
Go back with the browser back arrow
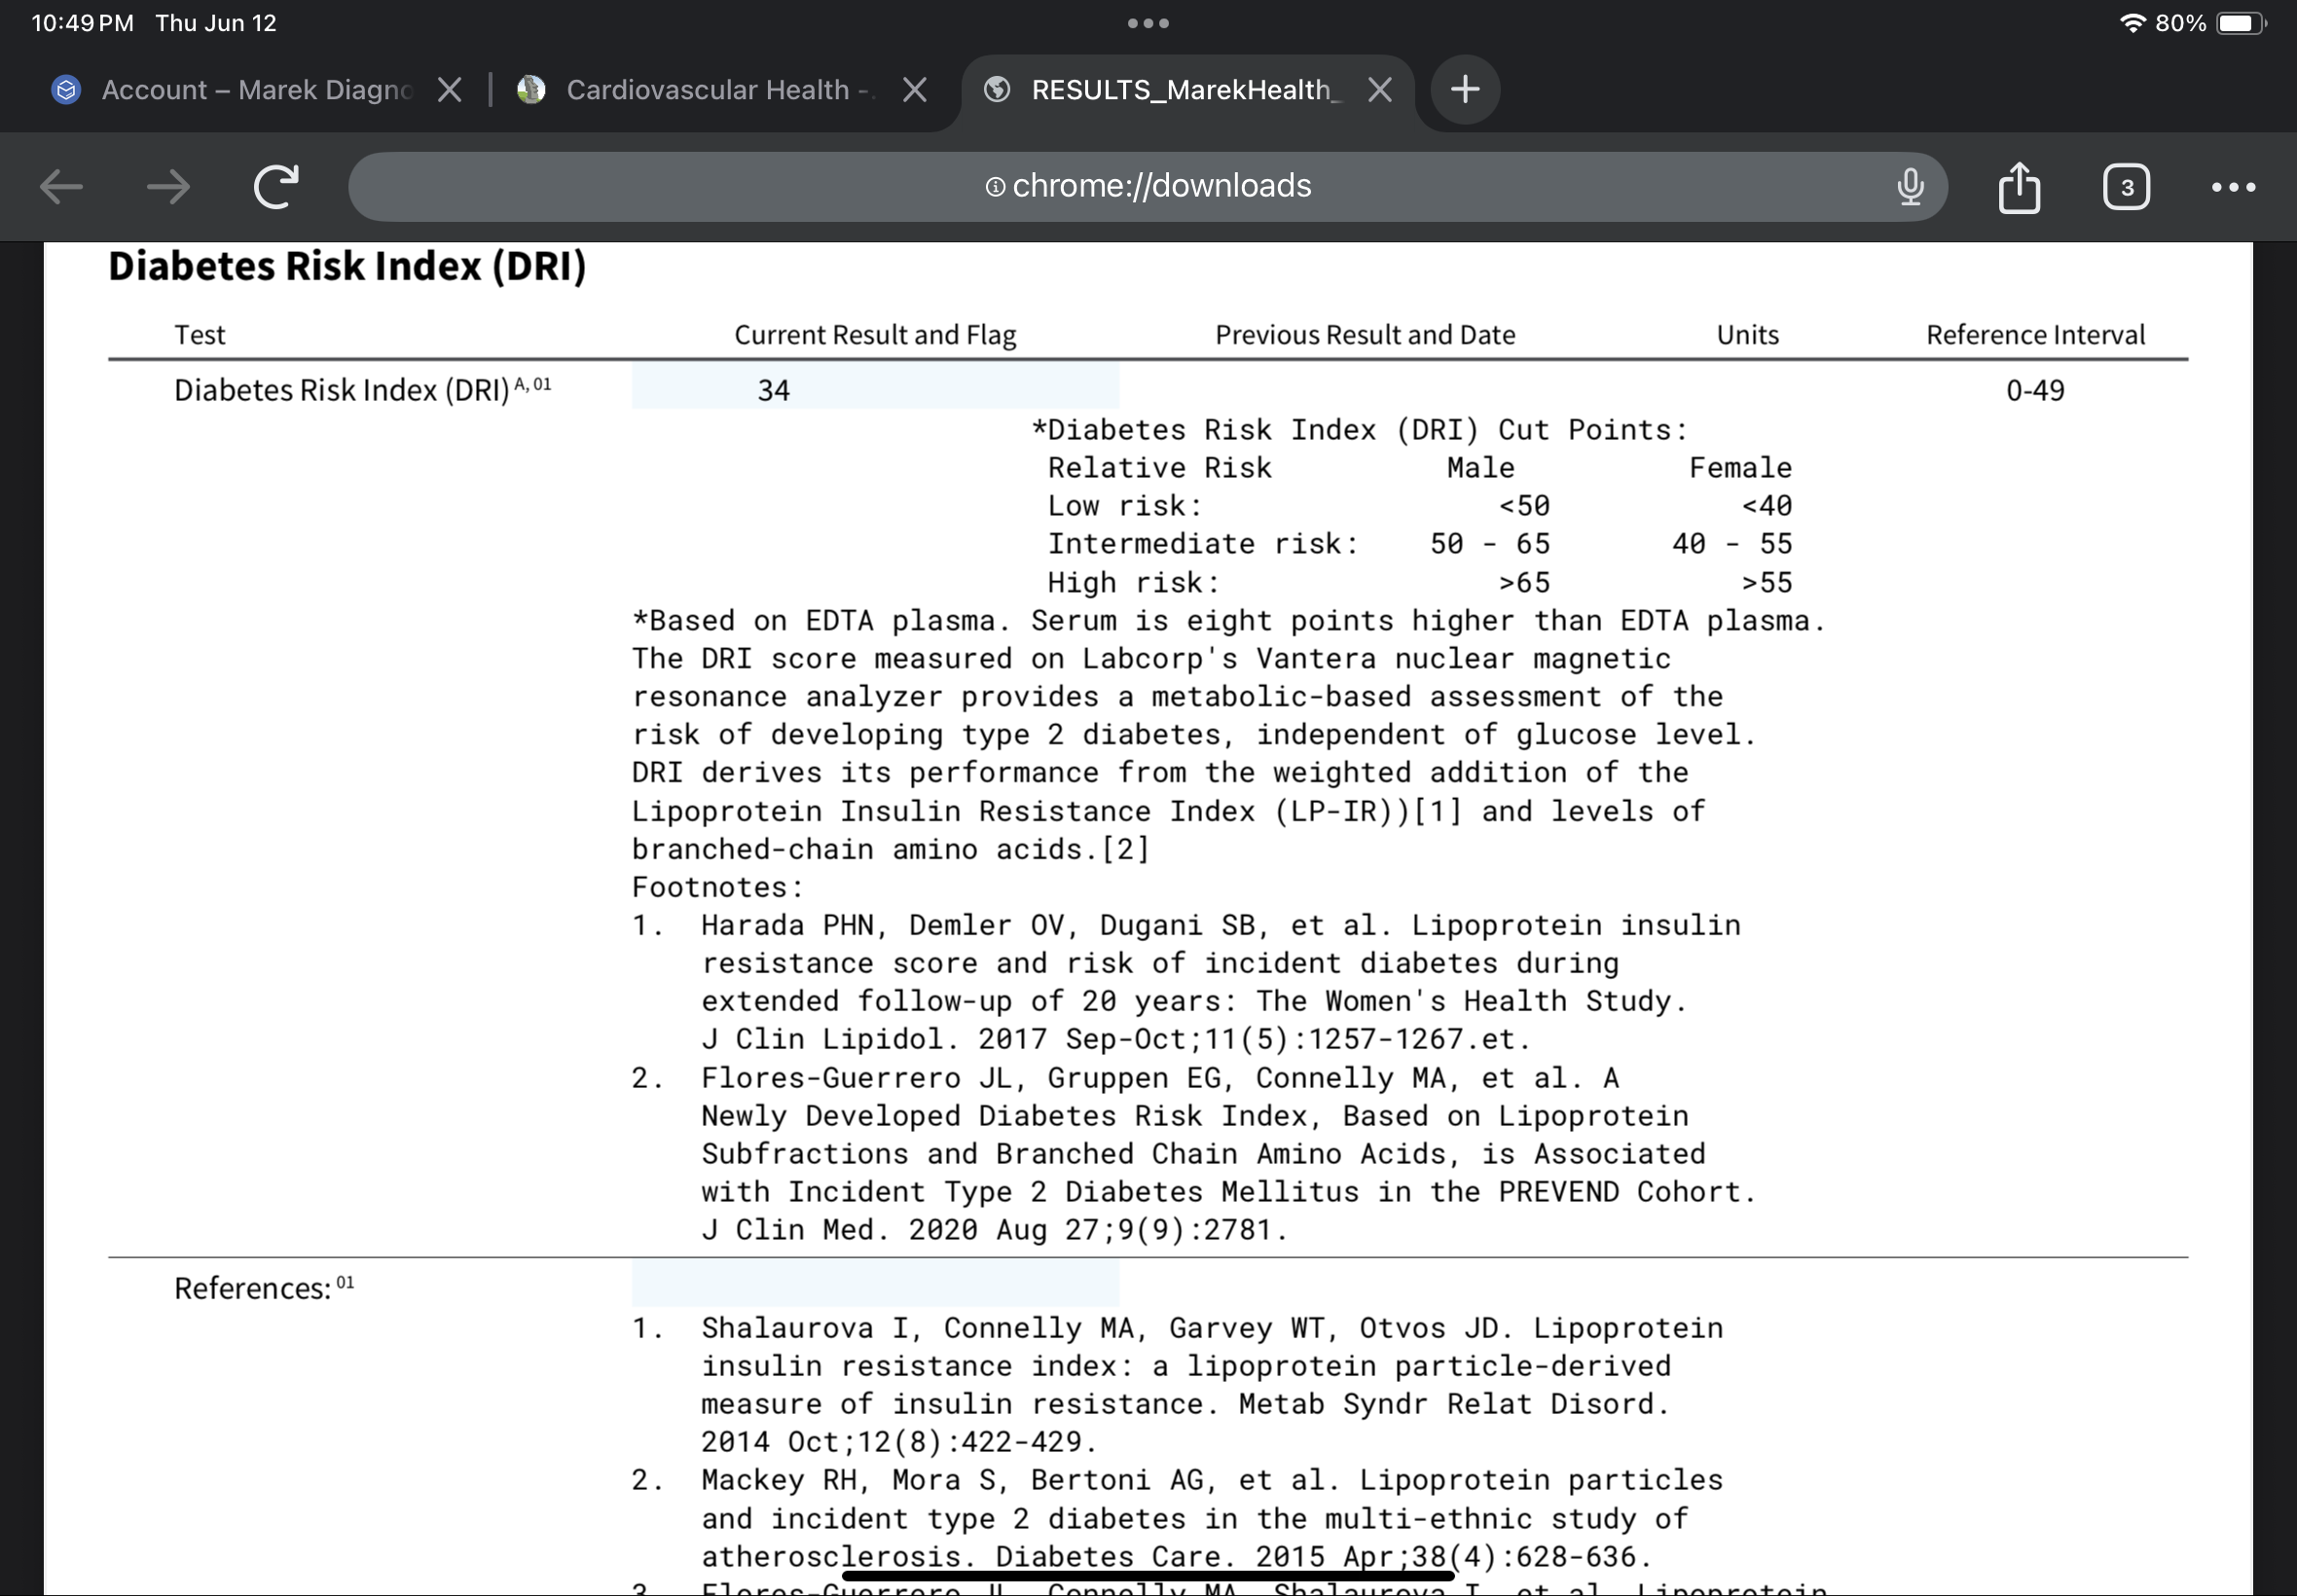point(61,187)
